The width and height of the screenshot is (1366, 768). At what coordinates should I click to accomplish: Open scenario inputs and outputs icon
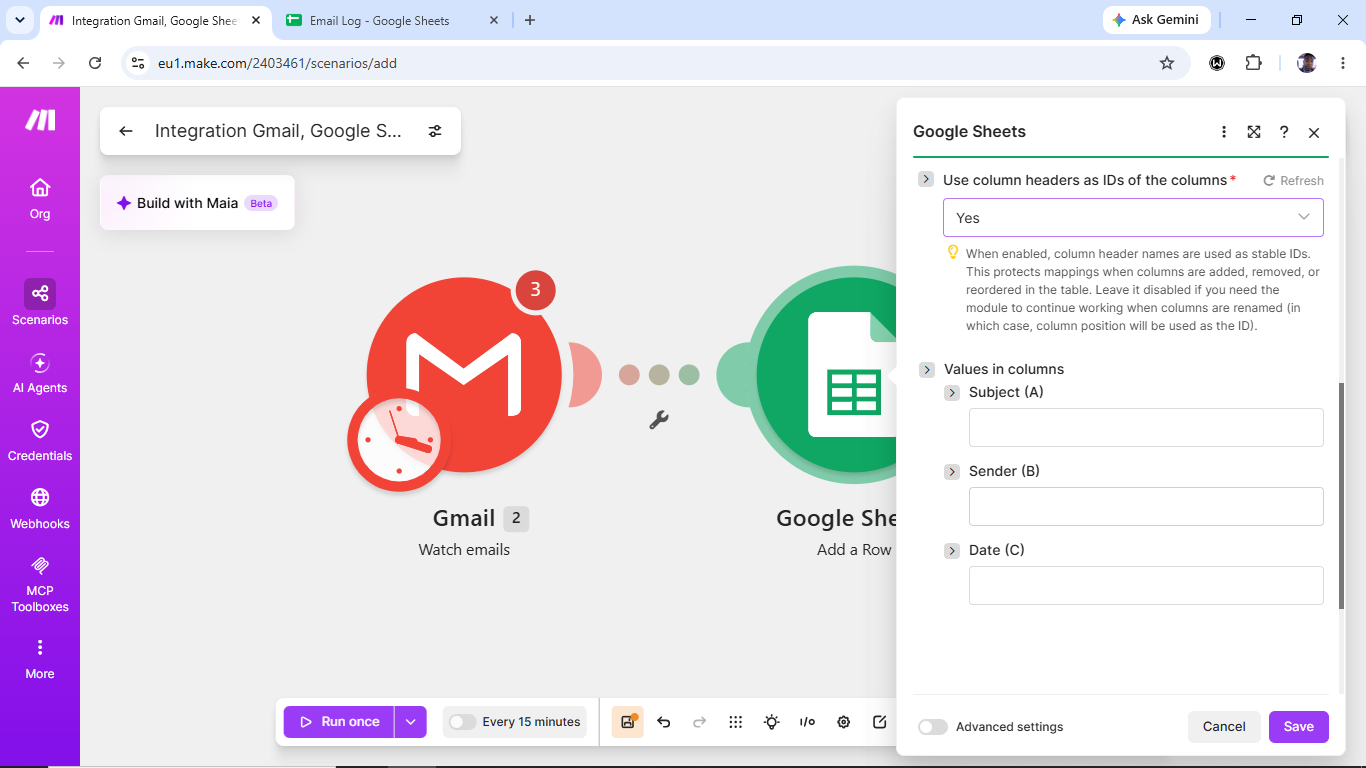pos(807,722)
